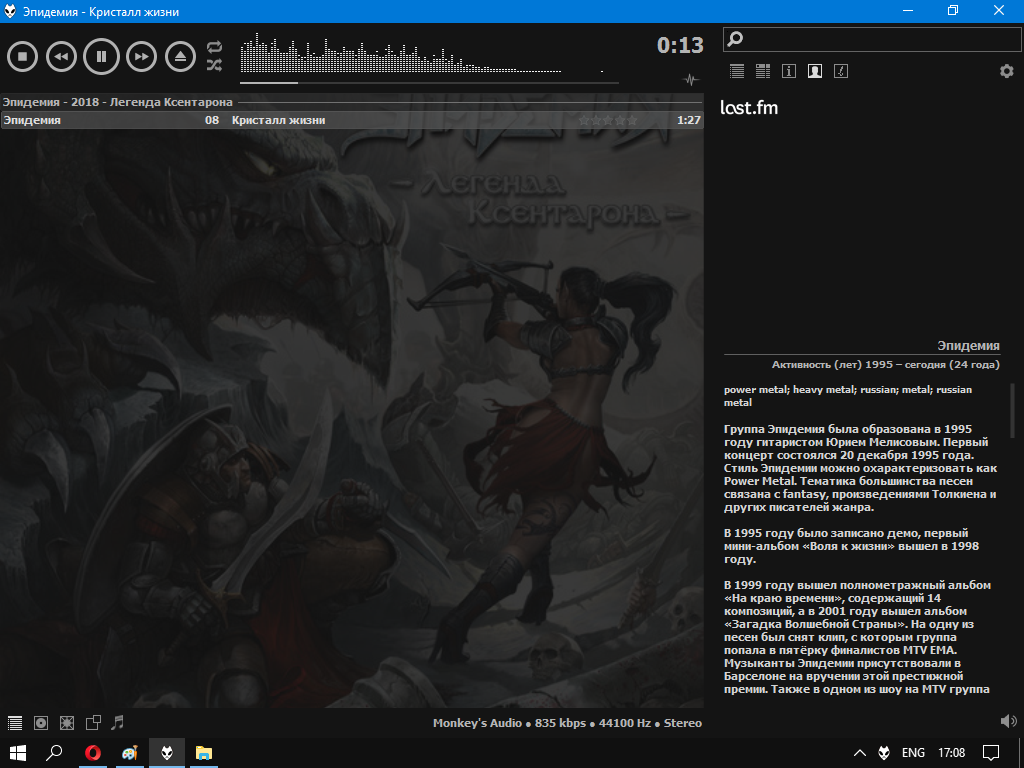Stop playback with the stop button
1024x768 pixels.
tap(22, 56)
